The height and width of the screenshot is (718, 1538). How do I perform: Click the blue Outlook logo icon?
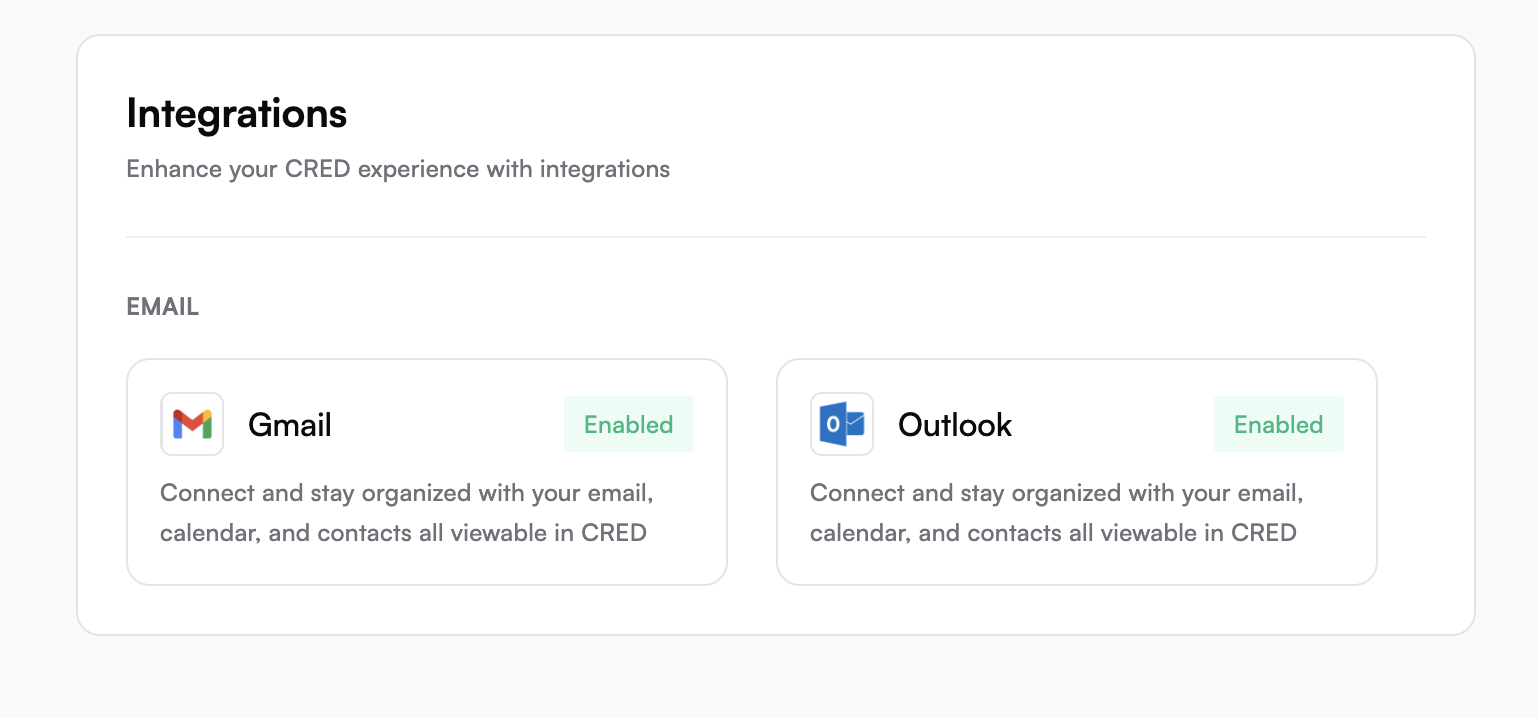842,424
